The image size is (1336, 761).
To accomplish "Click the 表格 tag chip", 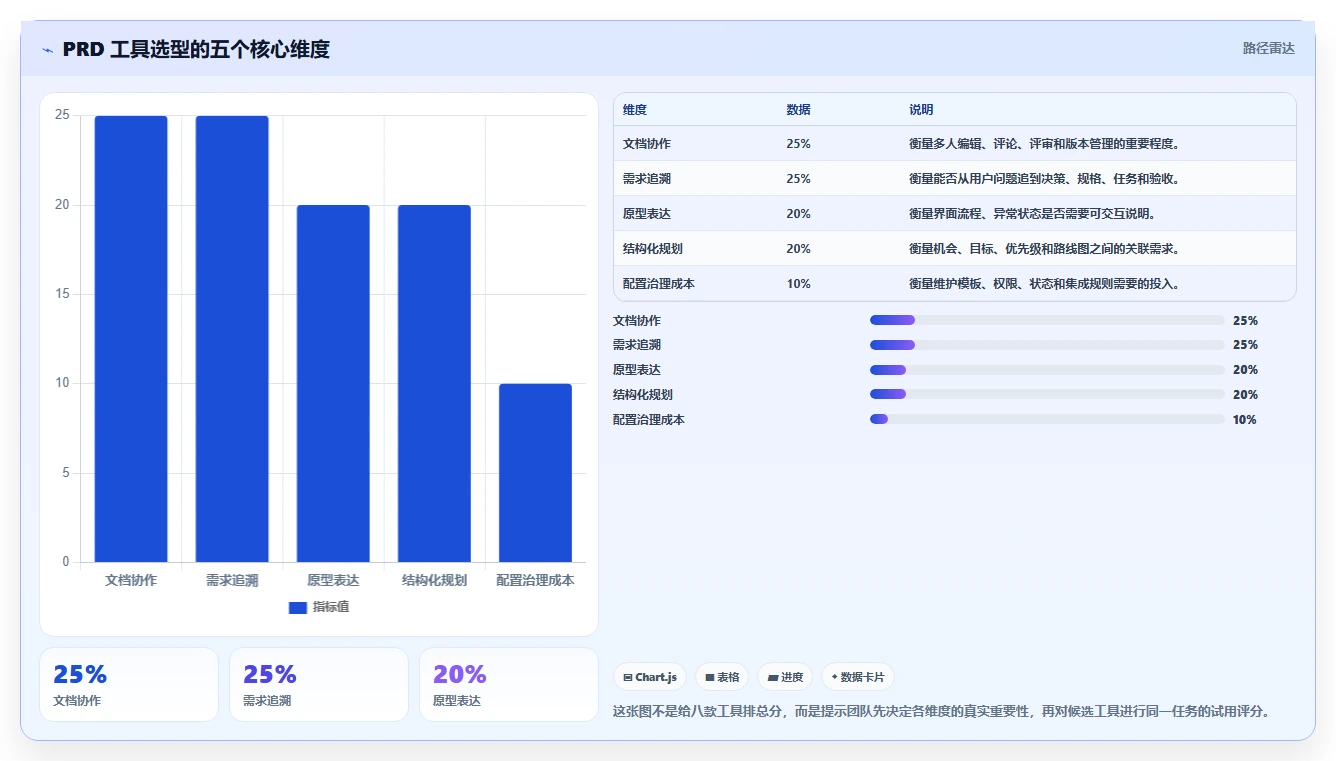I will tap(722, 677).
